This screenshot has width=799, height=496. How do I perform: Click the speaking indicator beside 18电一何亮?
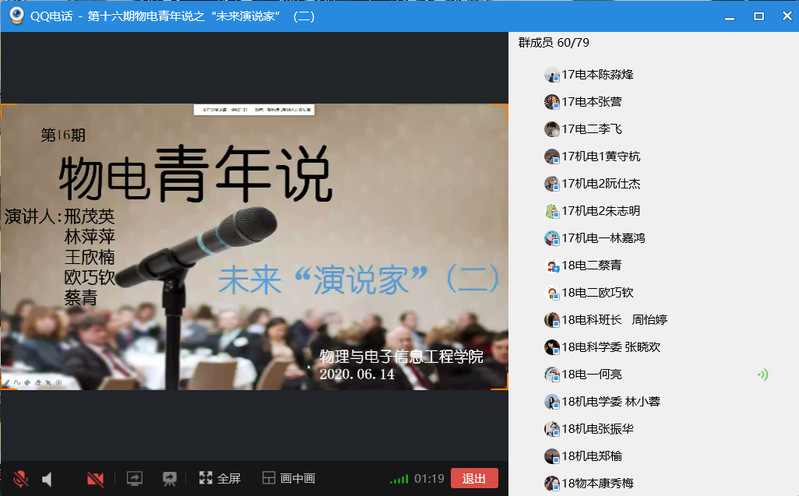tap(762, 374)
